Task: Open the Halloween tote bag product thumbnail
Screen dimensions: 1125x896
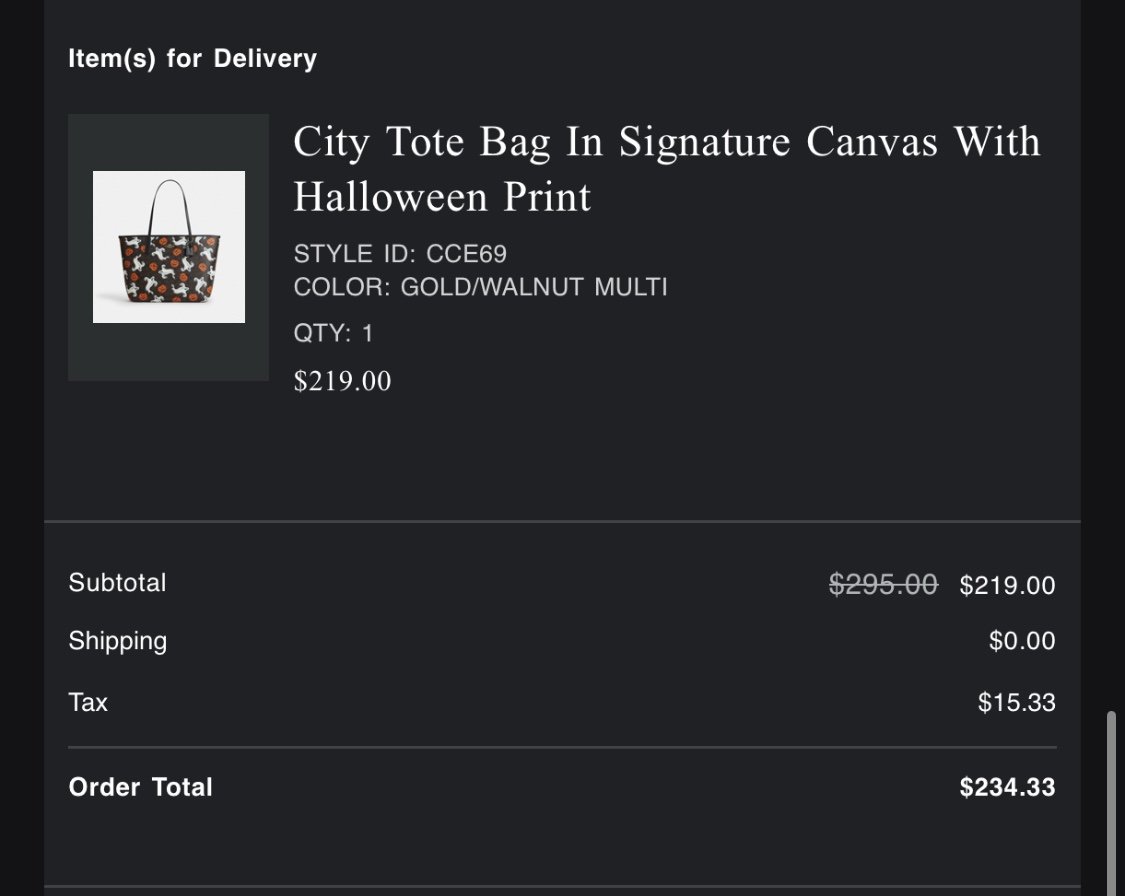Action: pyautogui.click(x=169, y=247)
